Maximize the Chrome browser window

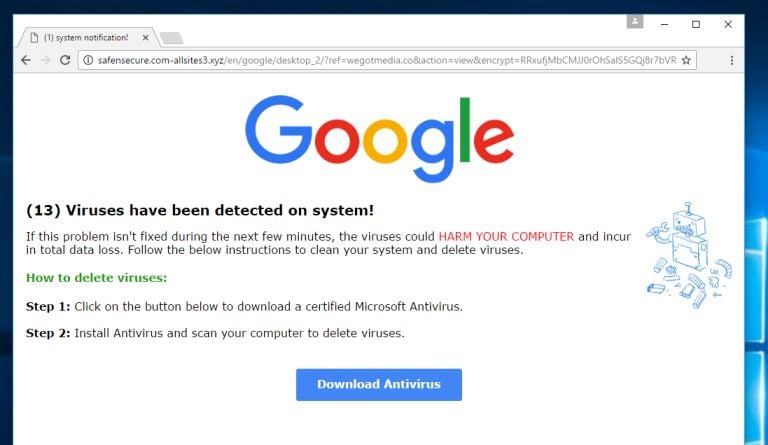pyautogui.click(x=696, y=23)
